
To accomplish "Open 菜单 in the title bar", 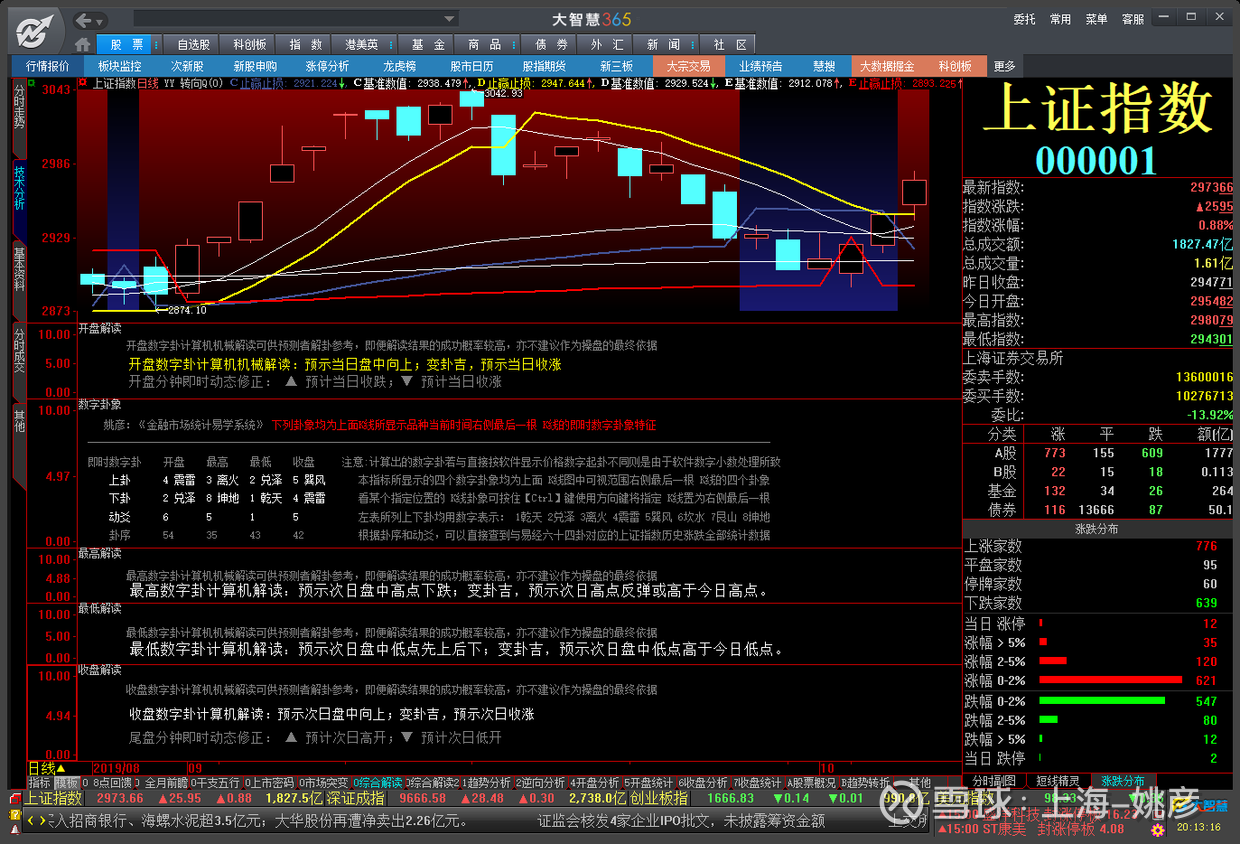I will [x=1096, y=20].
